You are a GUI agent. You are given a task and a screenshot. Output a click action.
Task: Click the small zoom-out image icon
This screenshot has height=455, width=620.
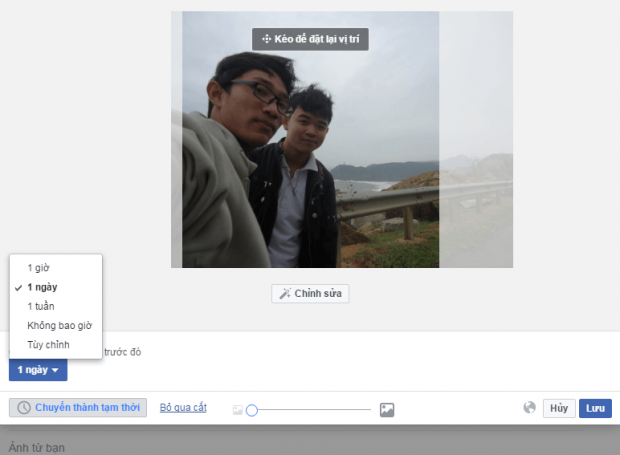[237, 410]
